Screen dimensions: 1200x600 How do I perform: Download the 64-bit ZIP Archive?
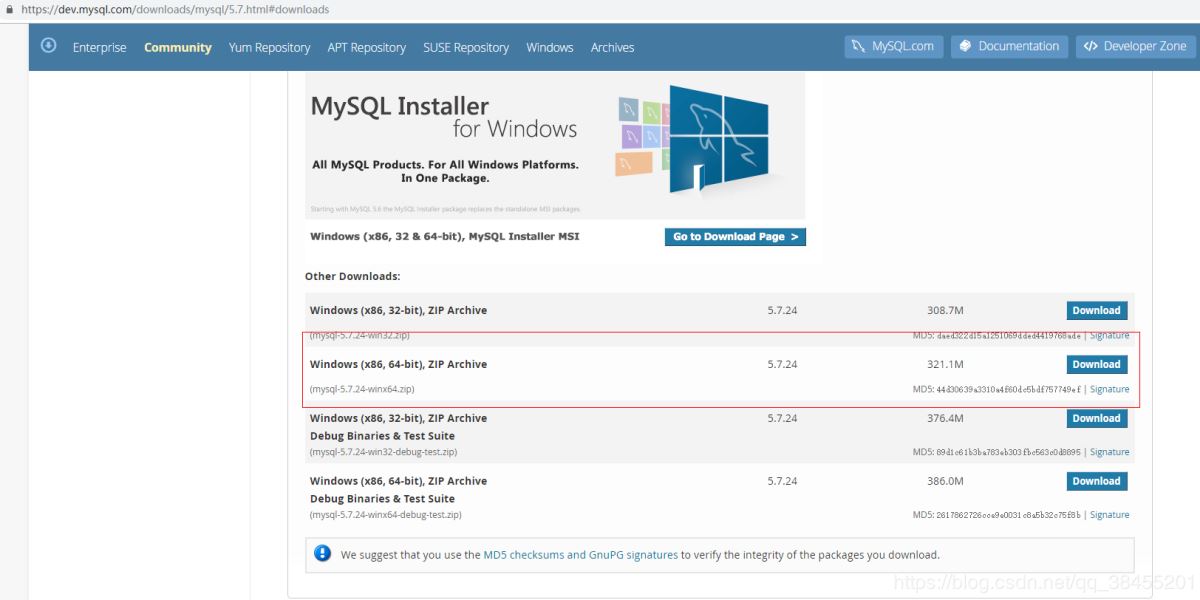[1096, 364]
